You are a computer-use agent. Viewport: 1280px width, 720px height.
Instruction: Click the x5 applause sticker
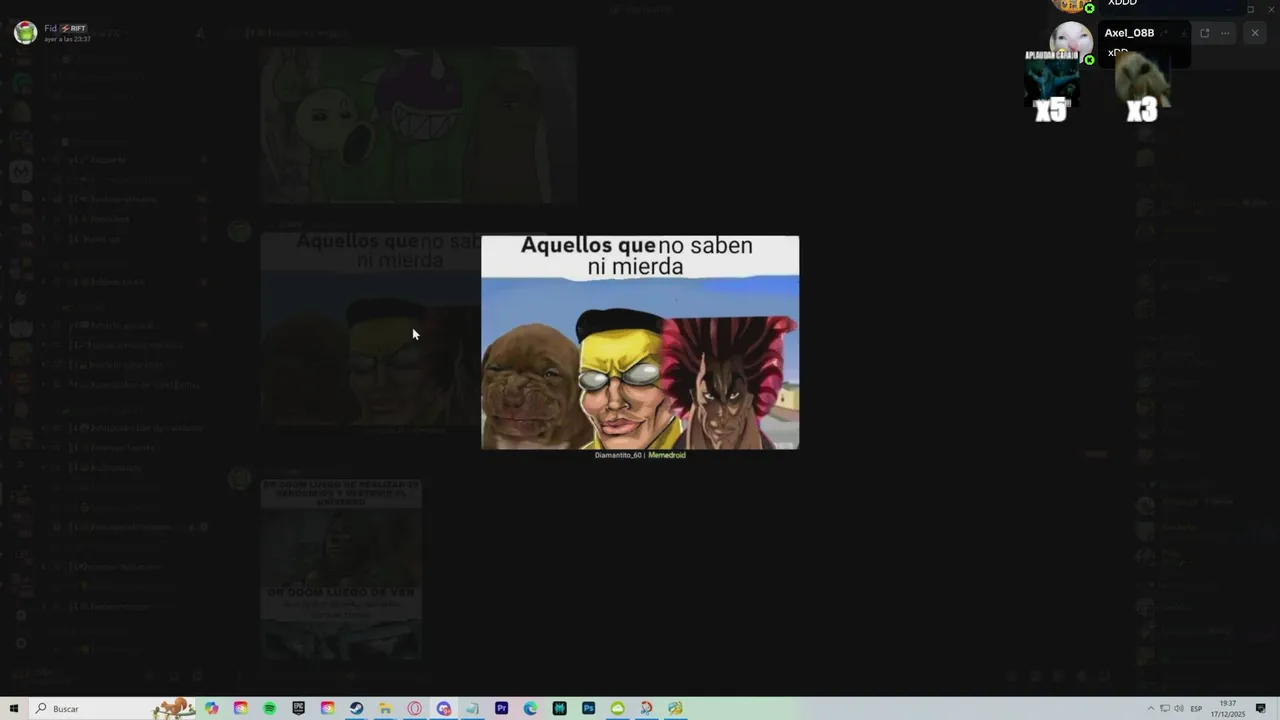1051,87
